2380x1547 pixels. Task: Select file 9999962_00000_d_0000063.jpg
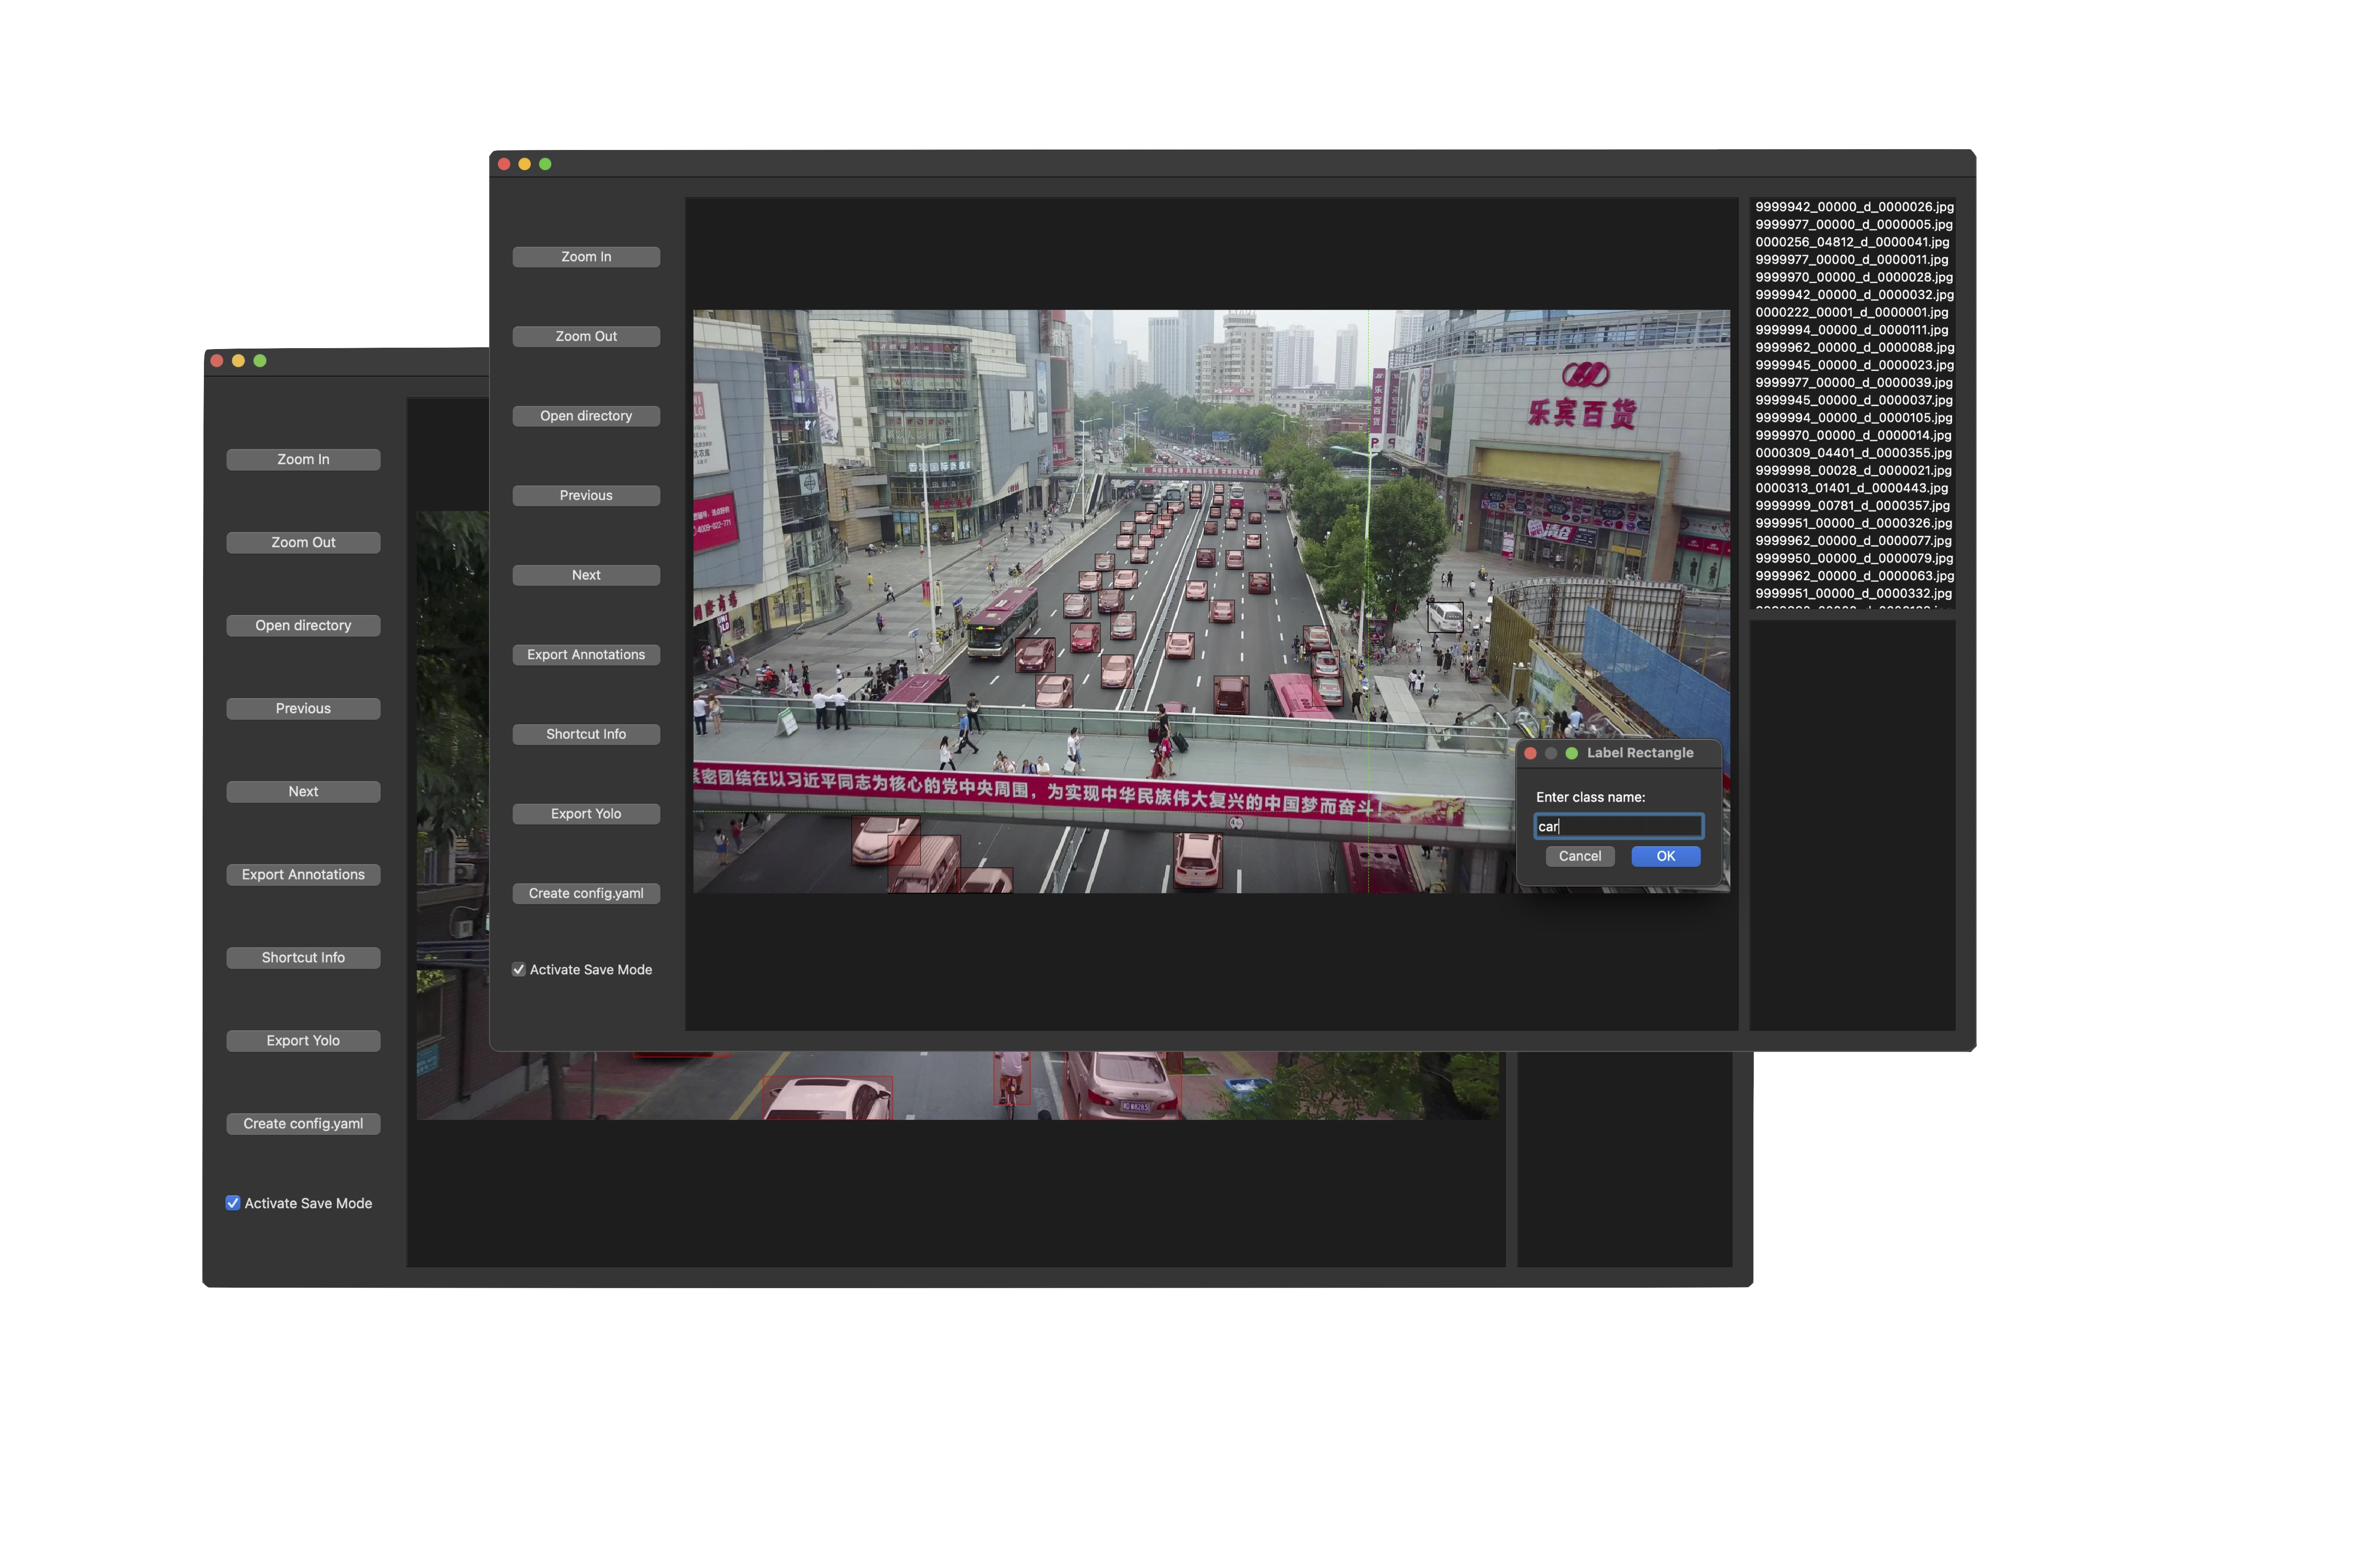pos(1853,576)
